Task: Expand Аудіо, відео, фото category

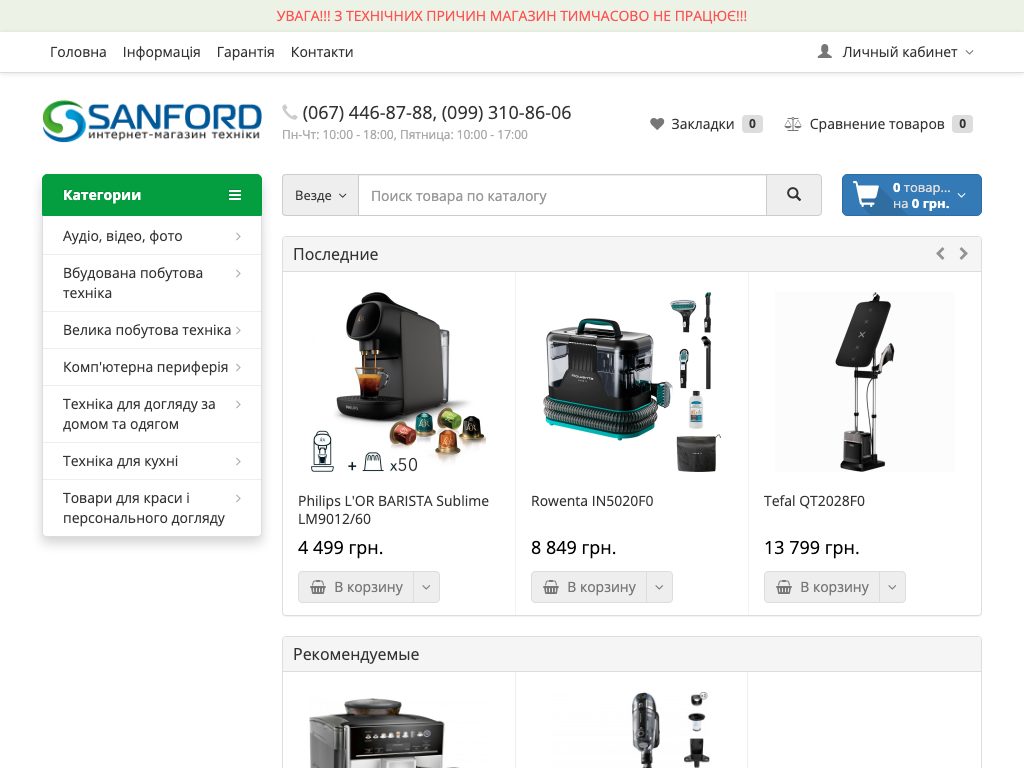Action: click(x=238, y=236)
